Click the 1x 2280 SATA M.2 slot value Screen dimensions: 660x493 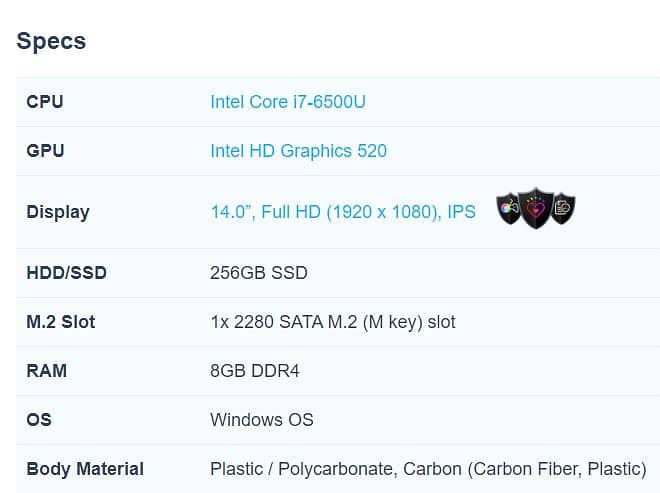(333, 322)
